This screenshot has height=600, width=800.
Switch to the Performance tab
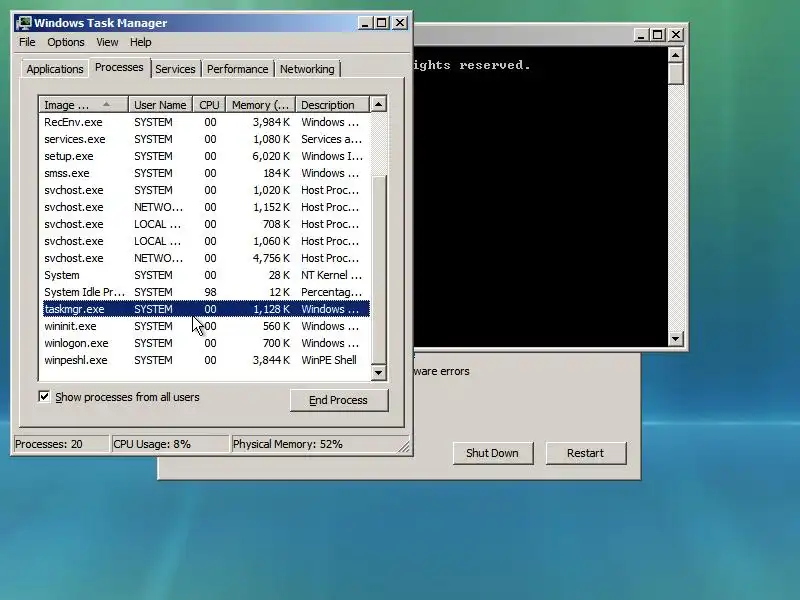tap(237, 69)
